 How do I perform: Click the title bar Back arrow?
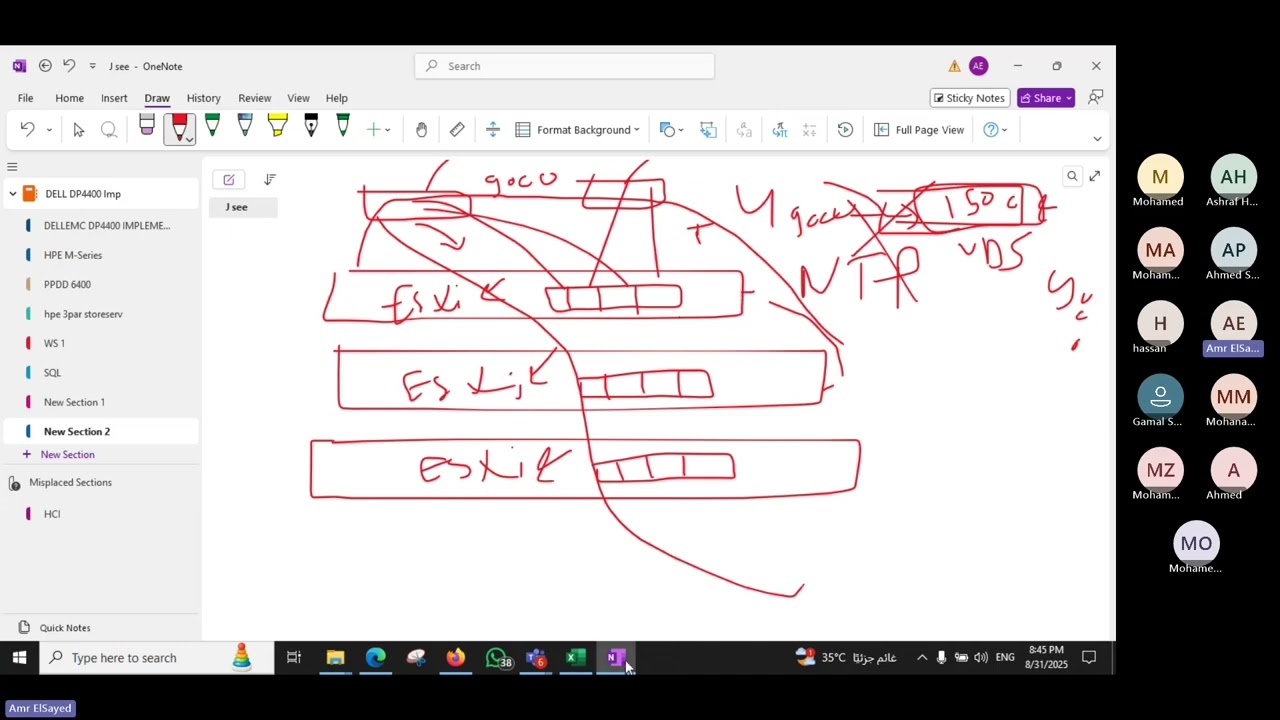coord(45,66)
